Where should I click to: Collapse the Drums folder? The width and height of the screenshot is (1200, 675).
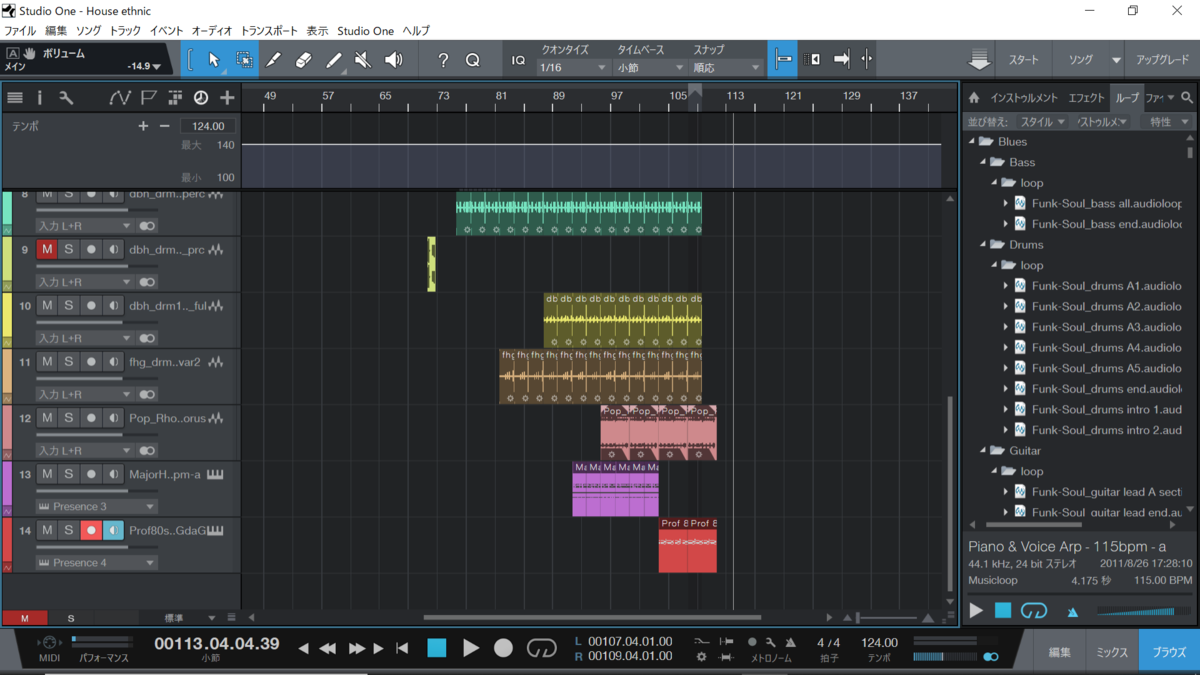tap(984, 244)
